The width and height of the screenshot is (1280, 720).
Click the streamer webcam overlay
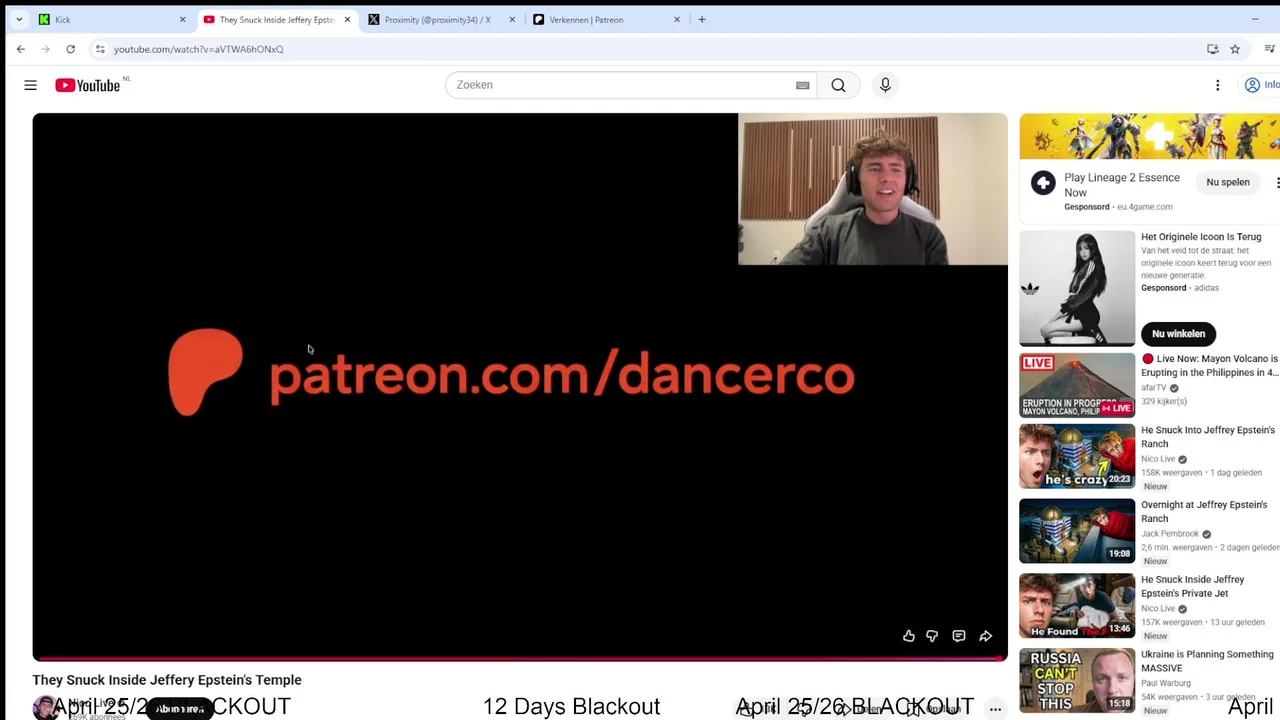[x=873, y=190]
